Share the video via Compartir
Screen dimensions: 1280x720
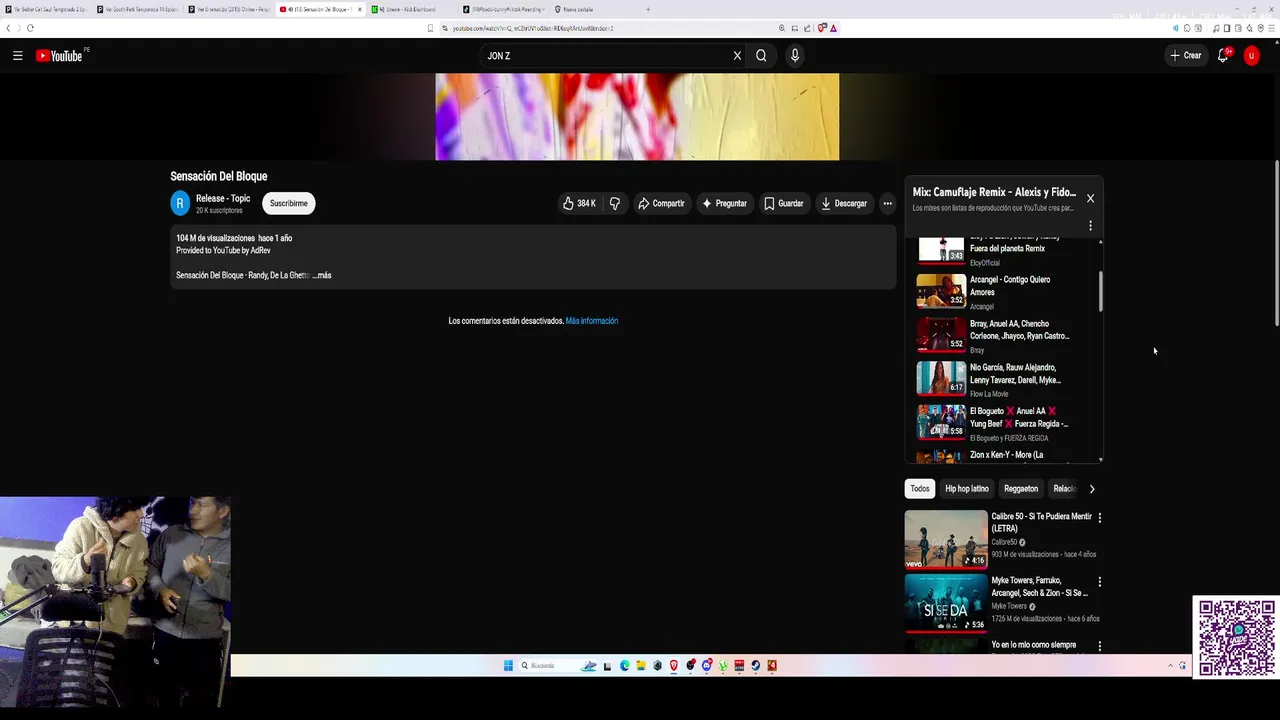pos(661,204)
